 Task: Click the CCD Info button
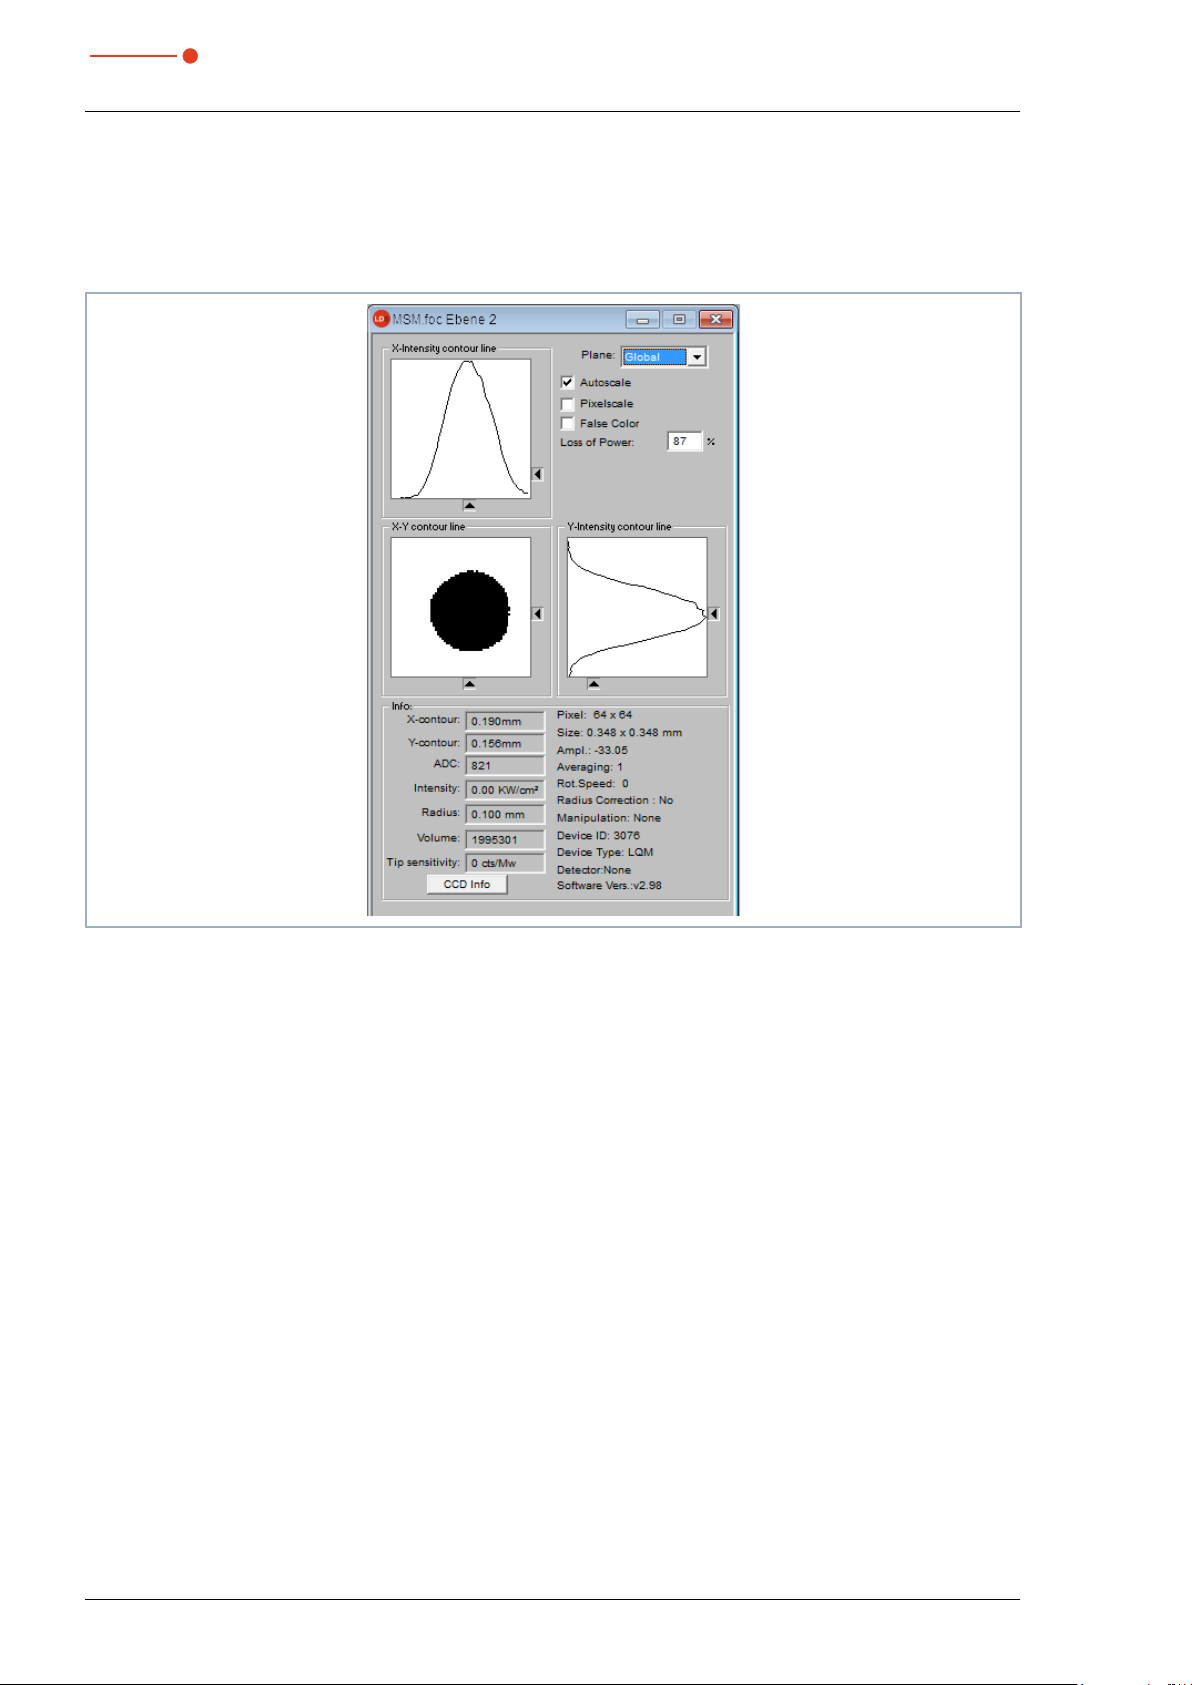[x=467, y=884]
